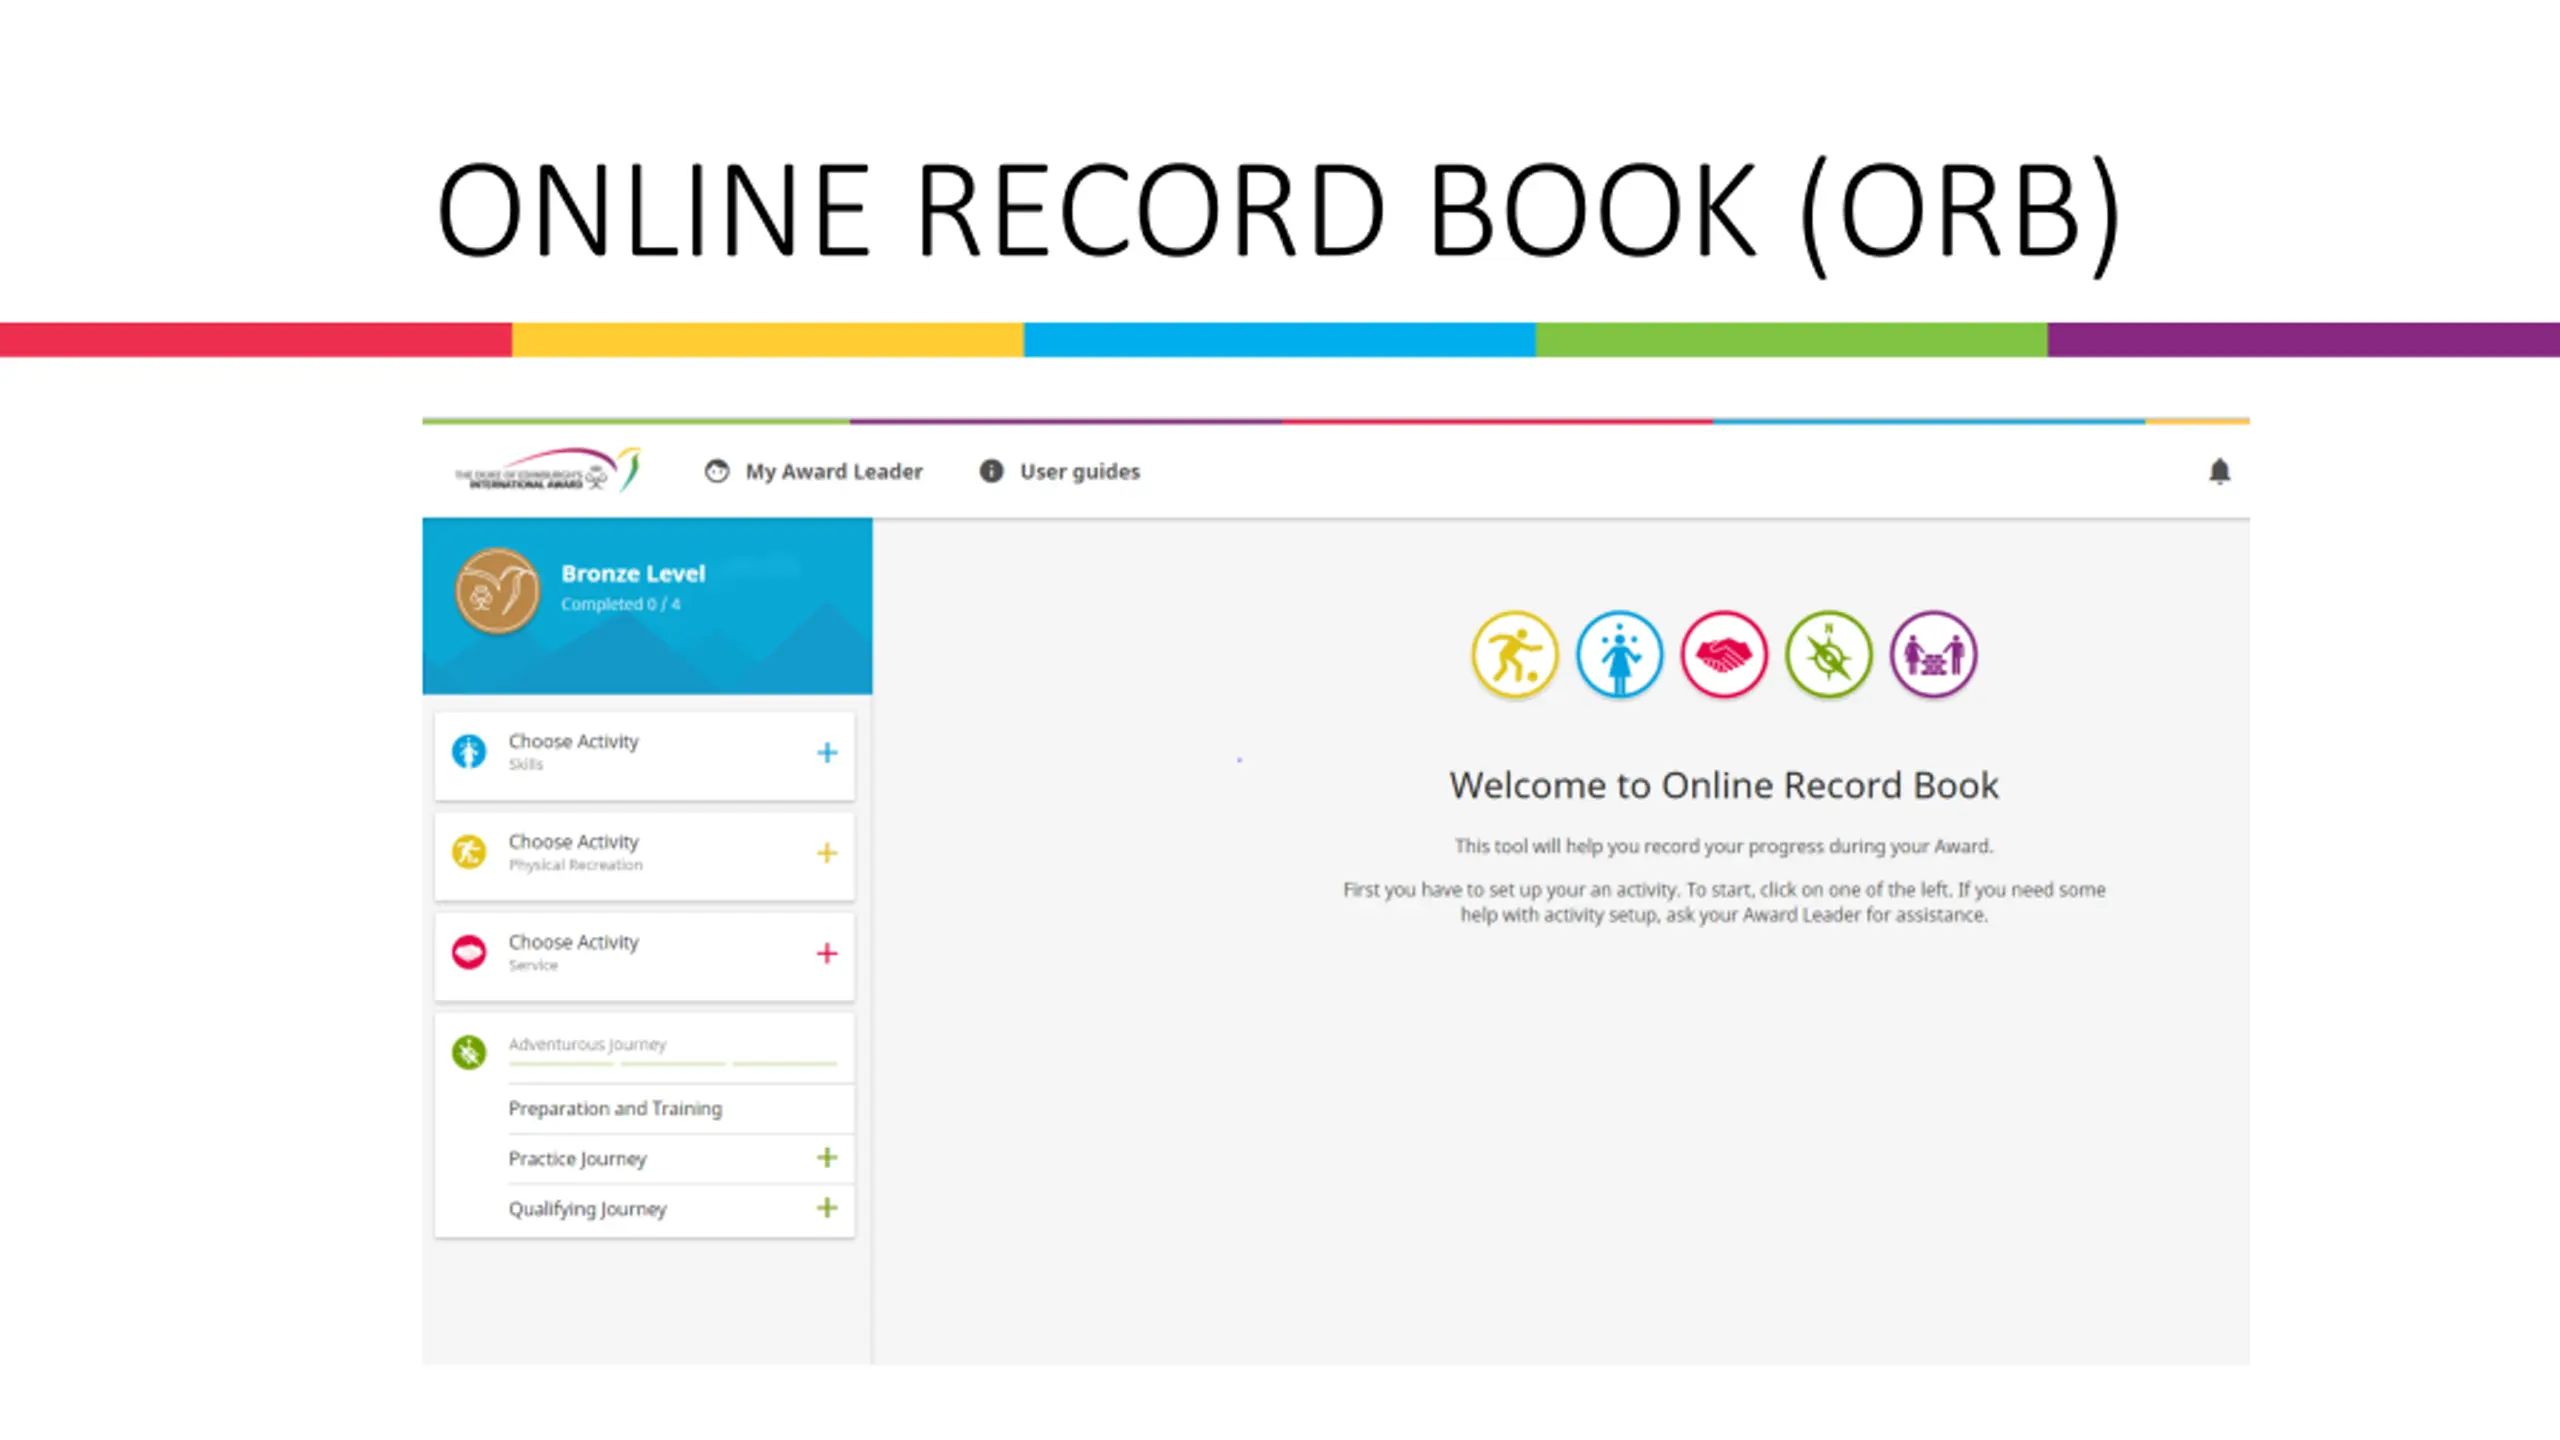Add Physical Recreation activity with yellow plus
The image size is (2560, 1440).
pyautogui.click(x=827, y=853)
